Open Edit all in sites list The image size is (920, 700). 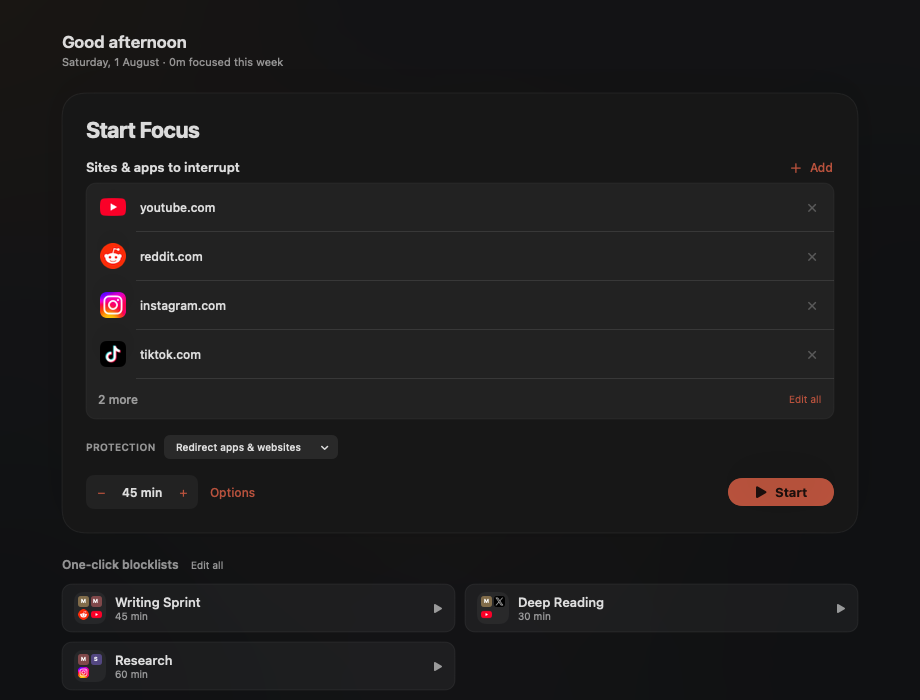click(x=804, y=400)
